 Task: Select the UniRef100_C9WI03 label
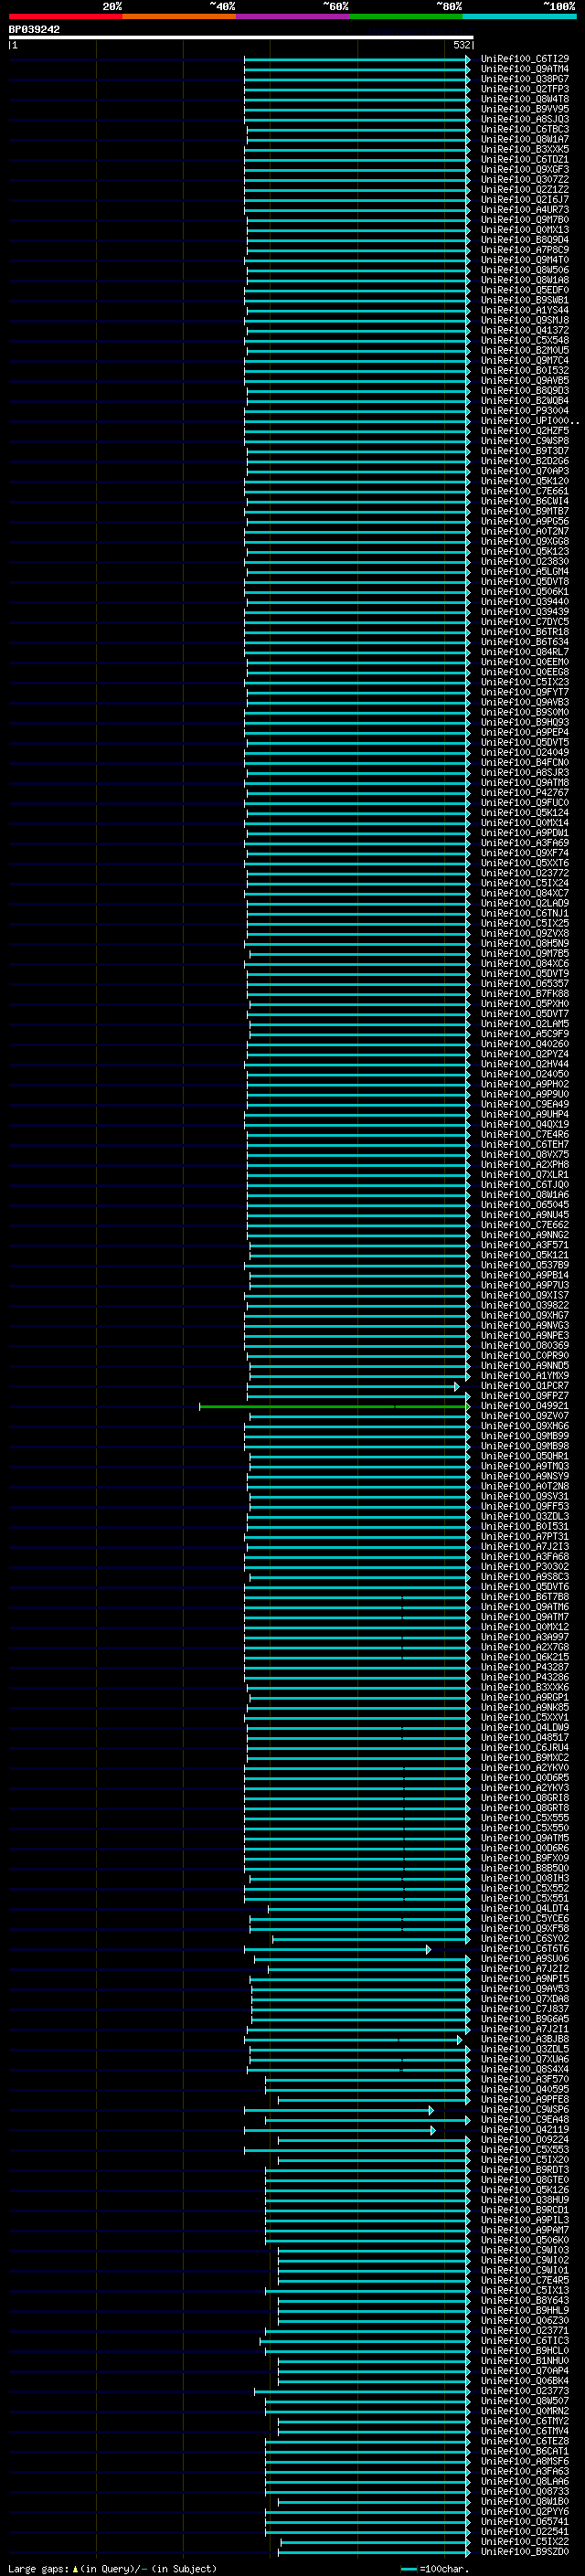(524, 2250)
